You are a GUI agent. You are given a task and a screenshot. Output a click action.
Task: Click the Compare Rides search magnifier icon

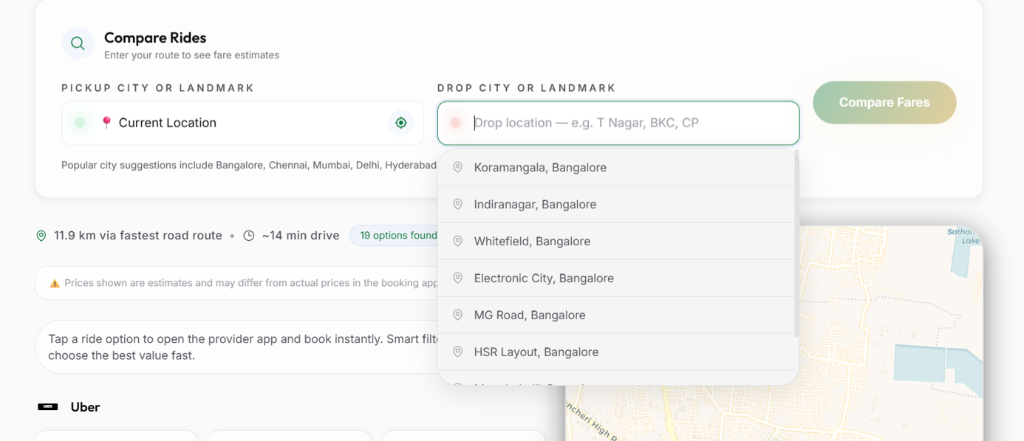point(78,44)
